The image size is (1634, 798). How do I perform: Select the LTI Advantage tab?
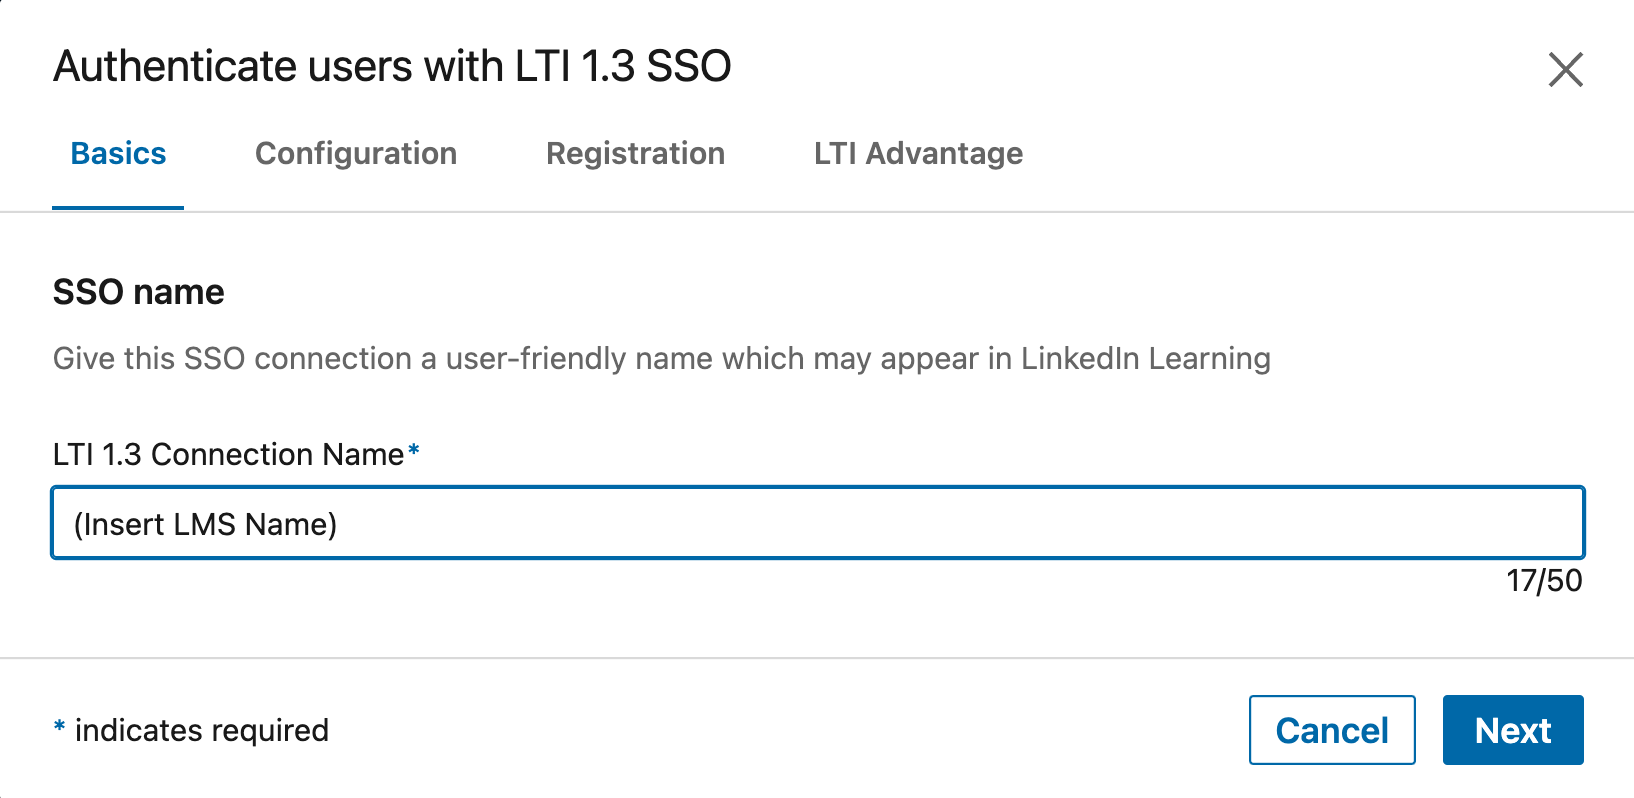click(x=918, y=154)
